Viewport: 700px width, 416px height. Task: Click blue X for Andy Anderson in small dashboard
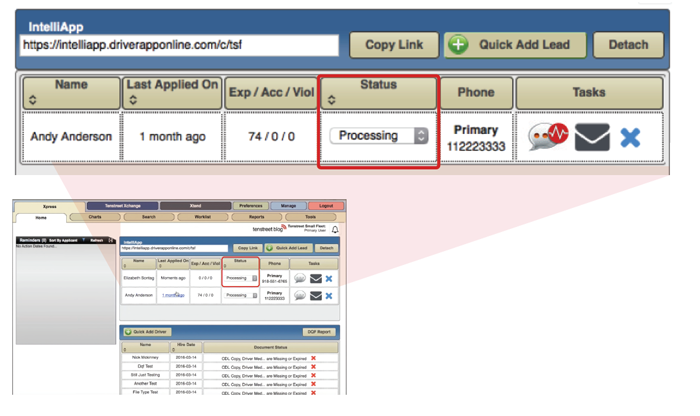pos(329,295)
